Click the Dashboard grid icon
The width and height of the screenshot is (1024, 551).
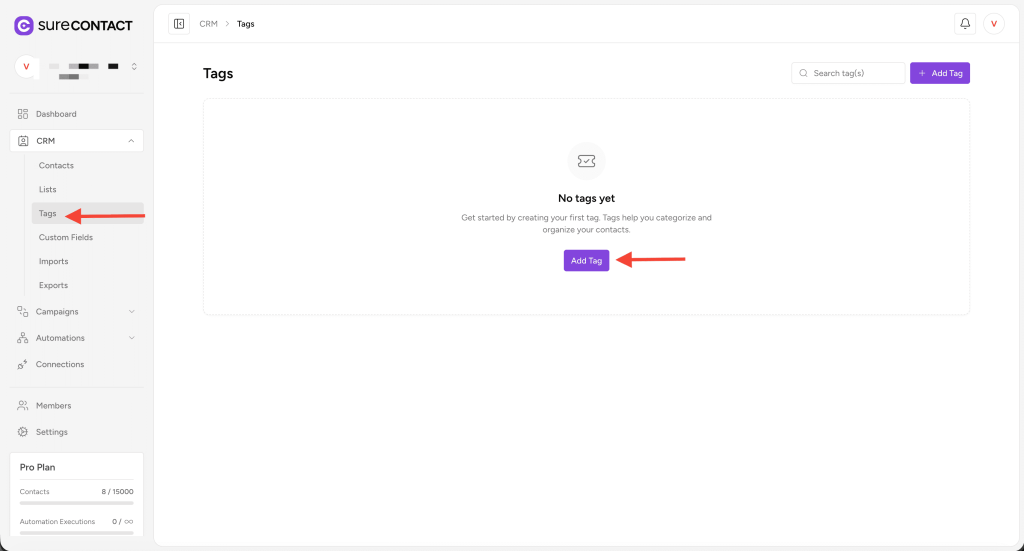[x=23, y=114]
